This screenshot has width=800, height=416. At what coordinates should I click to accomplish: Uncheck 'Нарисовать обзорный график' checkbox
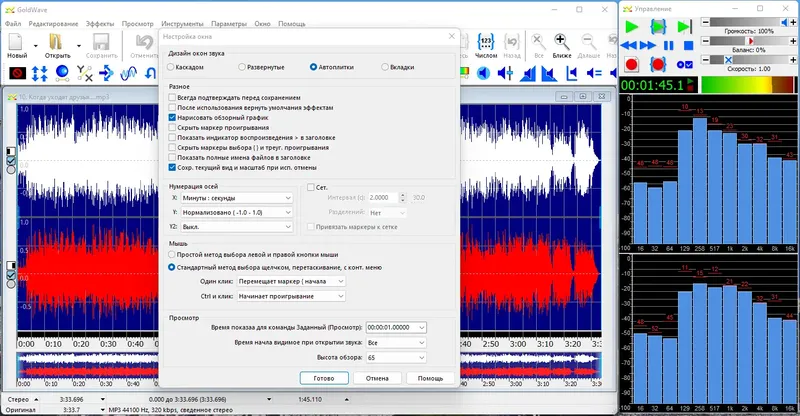tap(172, 117)
